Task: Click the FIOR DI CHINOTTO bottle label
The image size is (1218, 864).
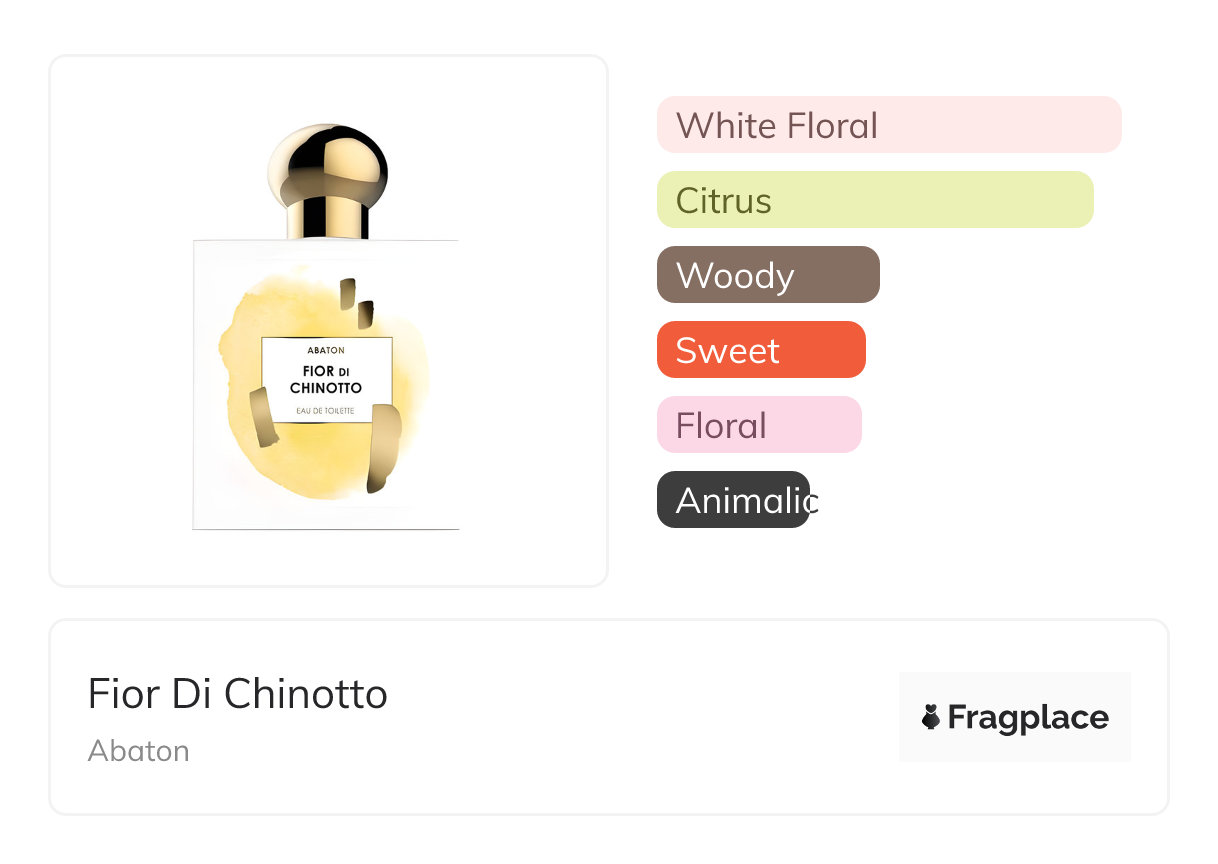Action: [327, 380]
